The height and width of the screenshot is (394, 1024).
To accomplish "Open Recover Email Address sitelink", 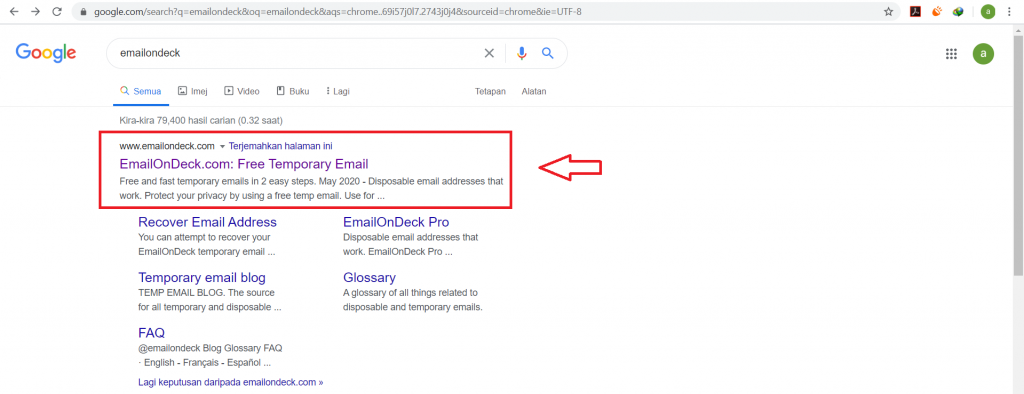I will click(x=208, y=222).
